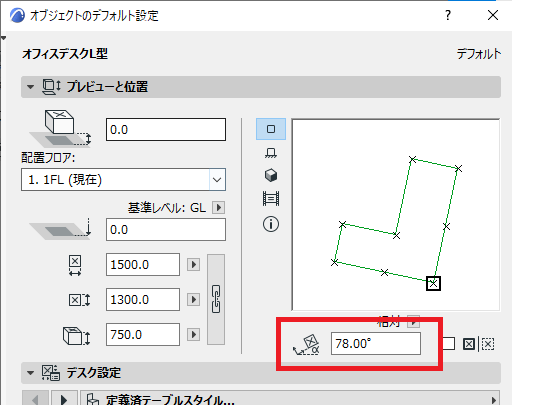Toggle the solid mirror placement icon
Image resolution: width=535 pixels, height=405 pixels.
click(469, 344)
